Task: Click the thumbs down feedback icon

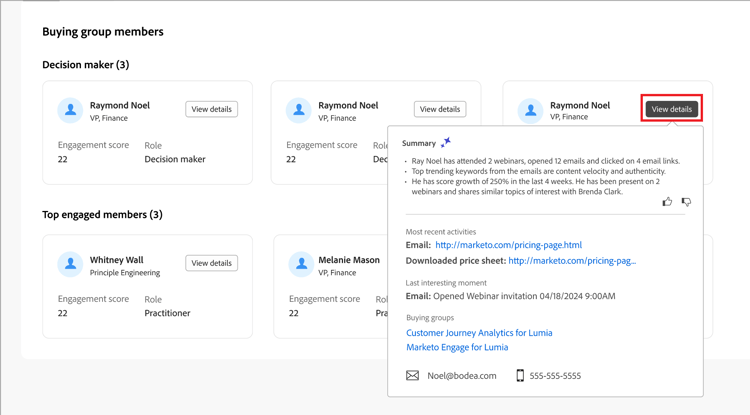Action: (686, 202)
